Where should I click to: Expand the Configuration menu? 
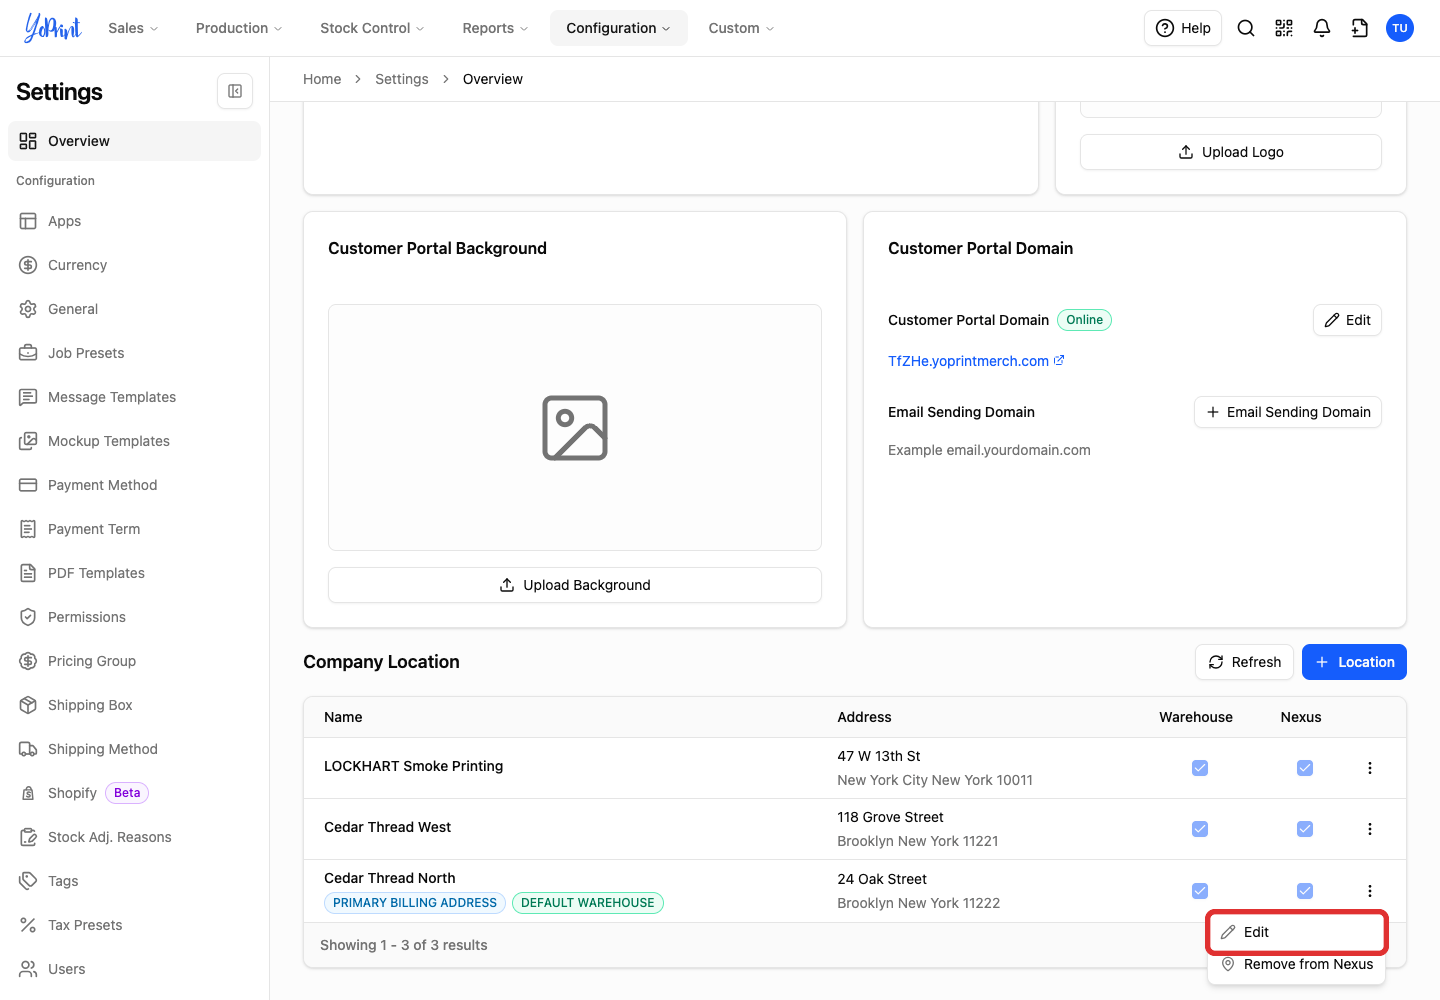(619, 28)
